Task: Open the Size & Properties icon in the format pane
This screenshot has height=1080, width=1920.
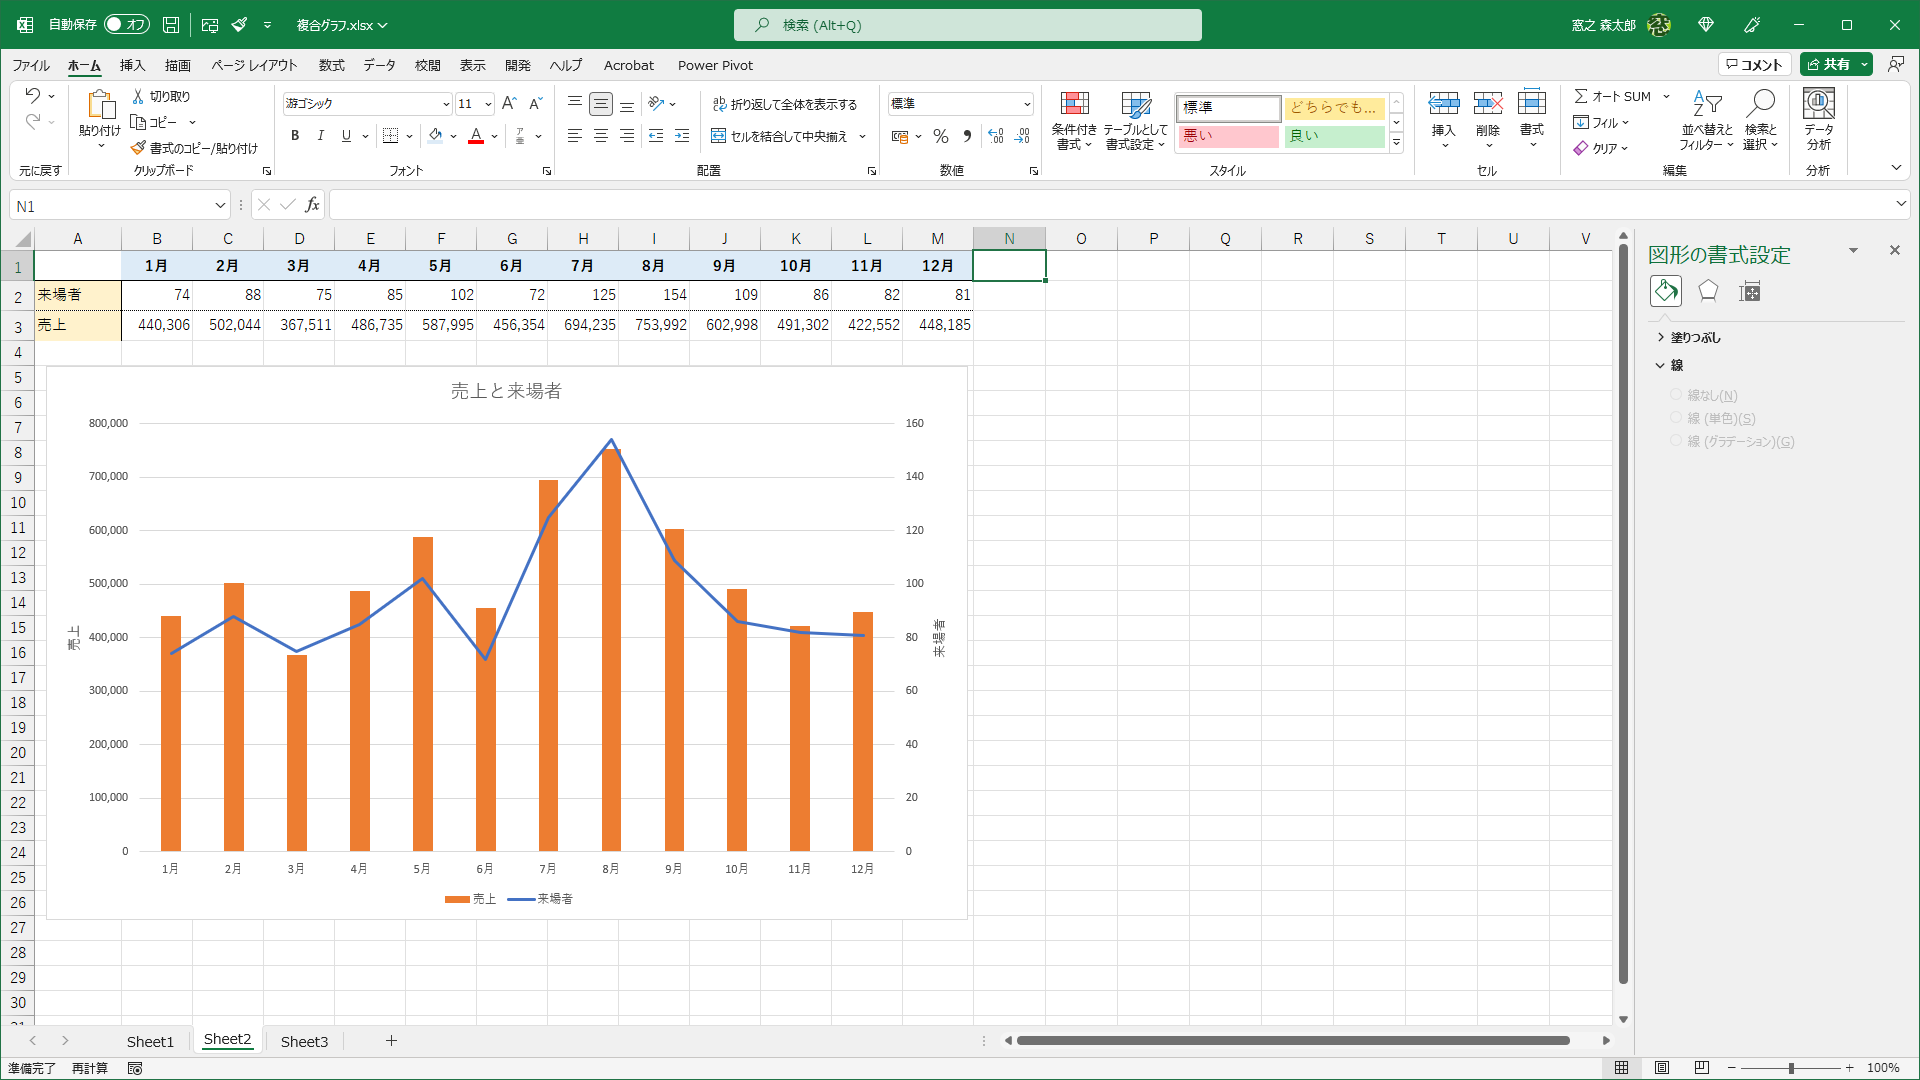Action: click(x=1749, y=291)
